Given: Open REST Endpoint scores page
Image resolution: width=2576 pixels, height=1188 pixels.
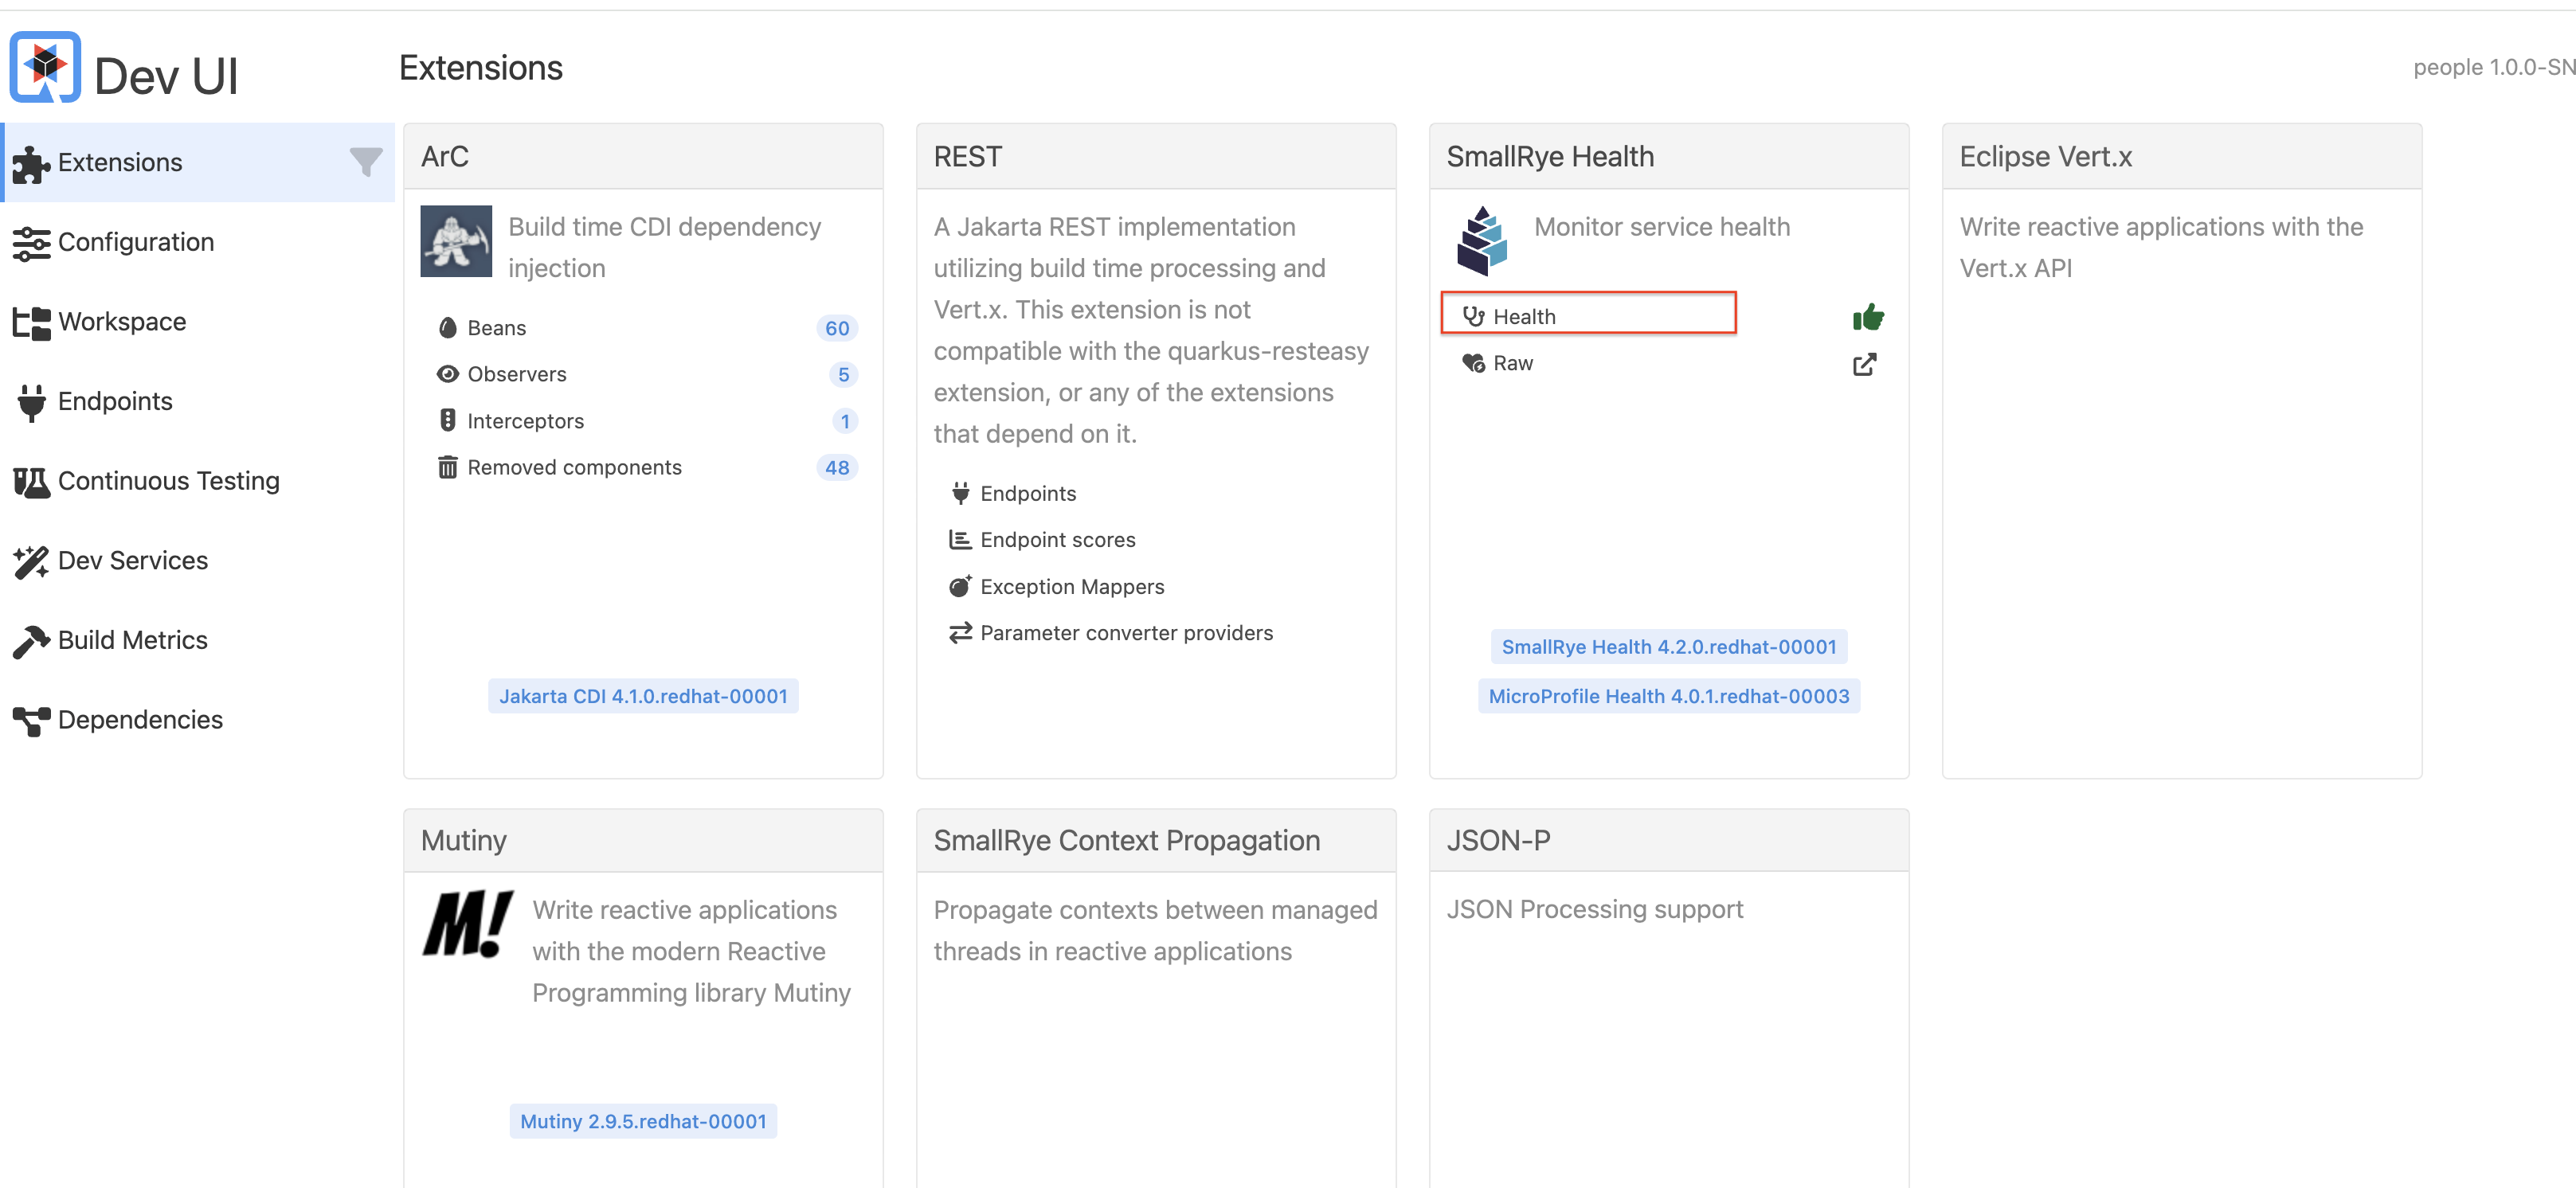Looking at the screenshot, I should [x=1057, y=540].
